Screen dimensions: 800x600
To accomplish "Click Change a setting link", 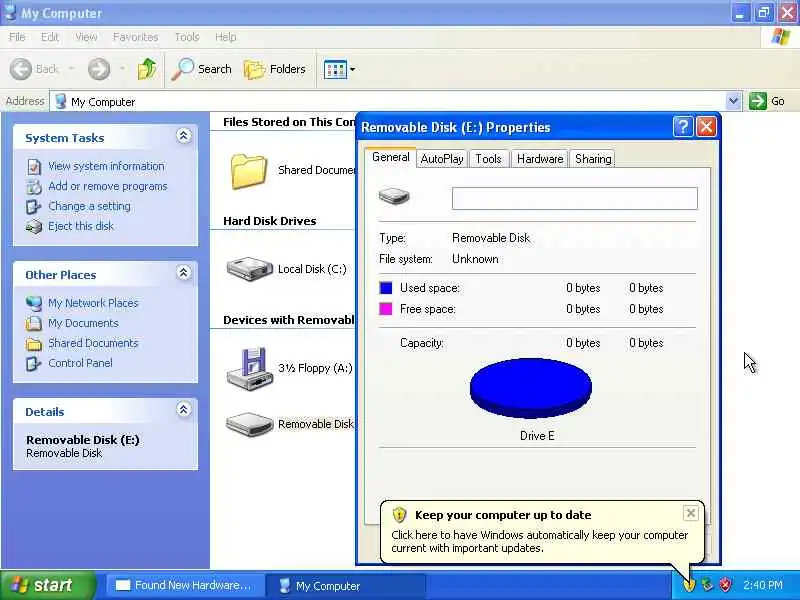I will click(89, 206).
